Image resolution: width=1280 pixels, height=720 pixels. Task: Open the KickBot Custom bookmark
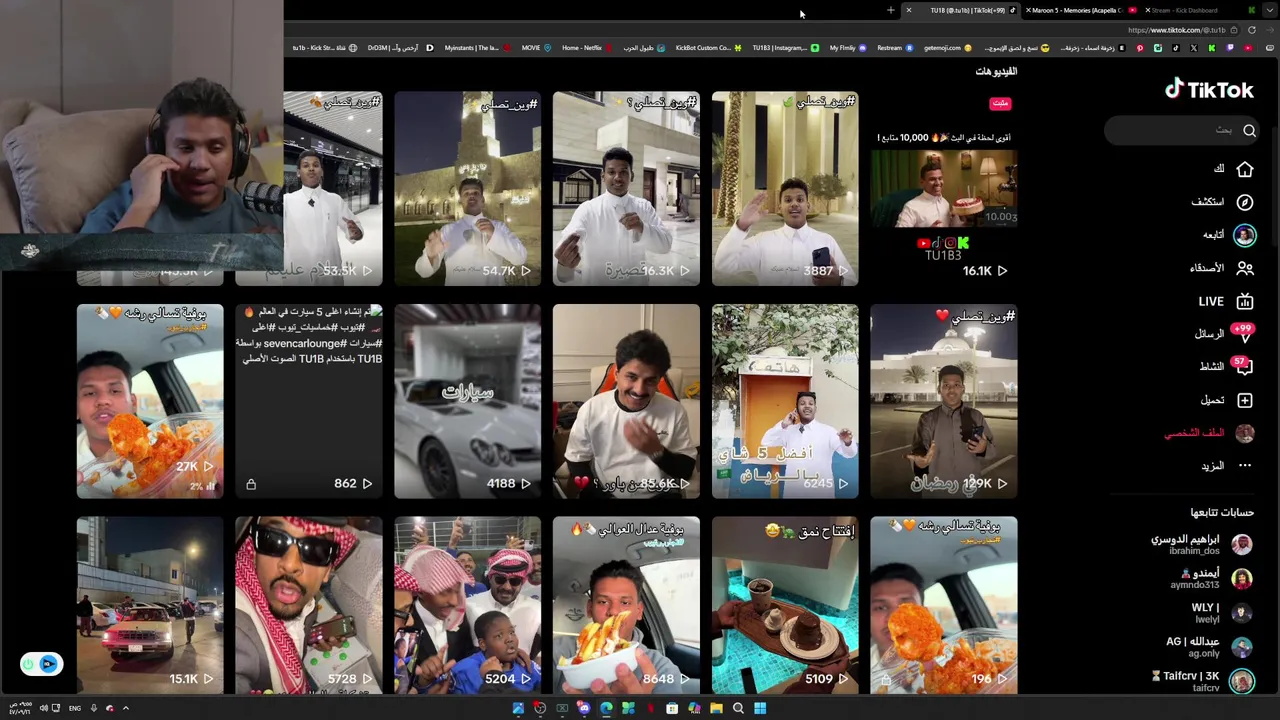pos(708,48)
